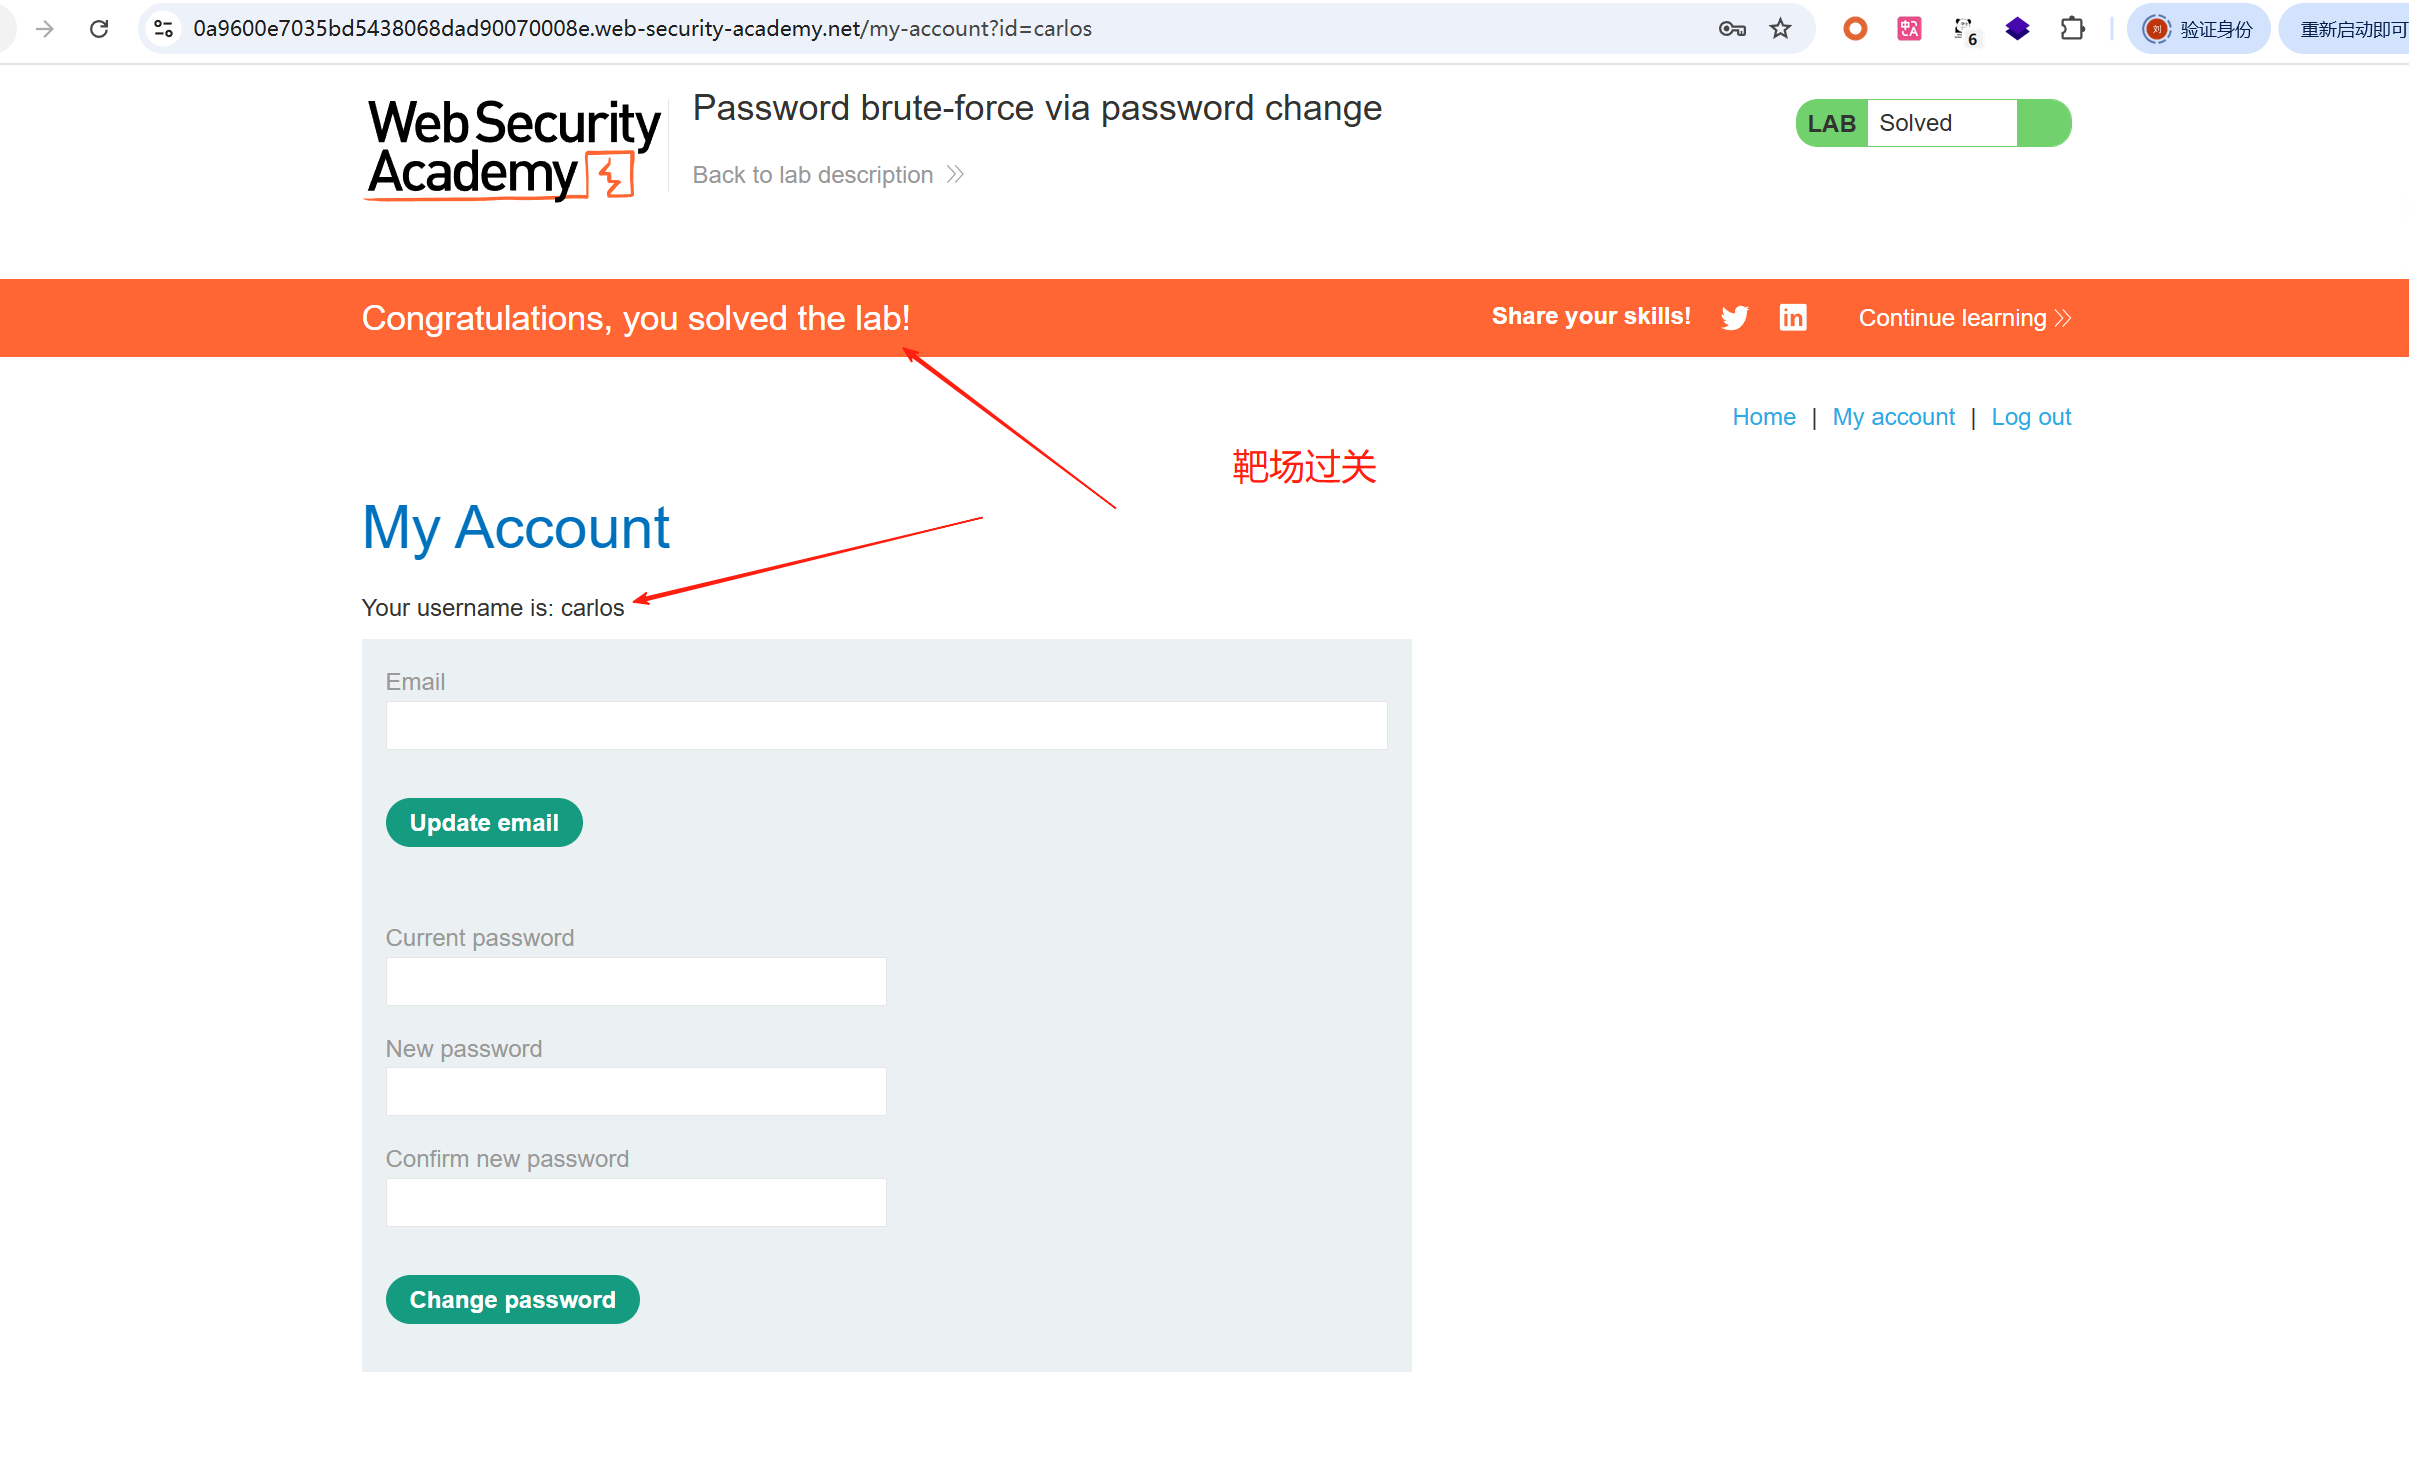
Task: Click into the Current password field
Action: [x=636, y=981]
